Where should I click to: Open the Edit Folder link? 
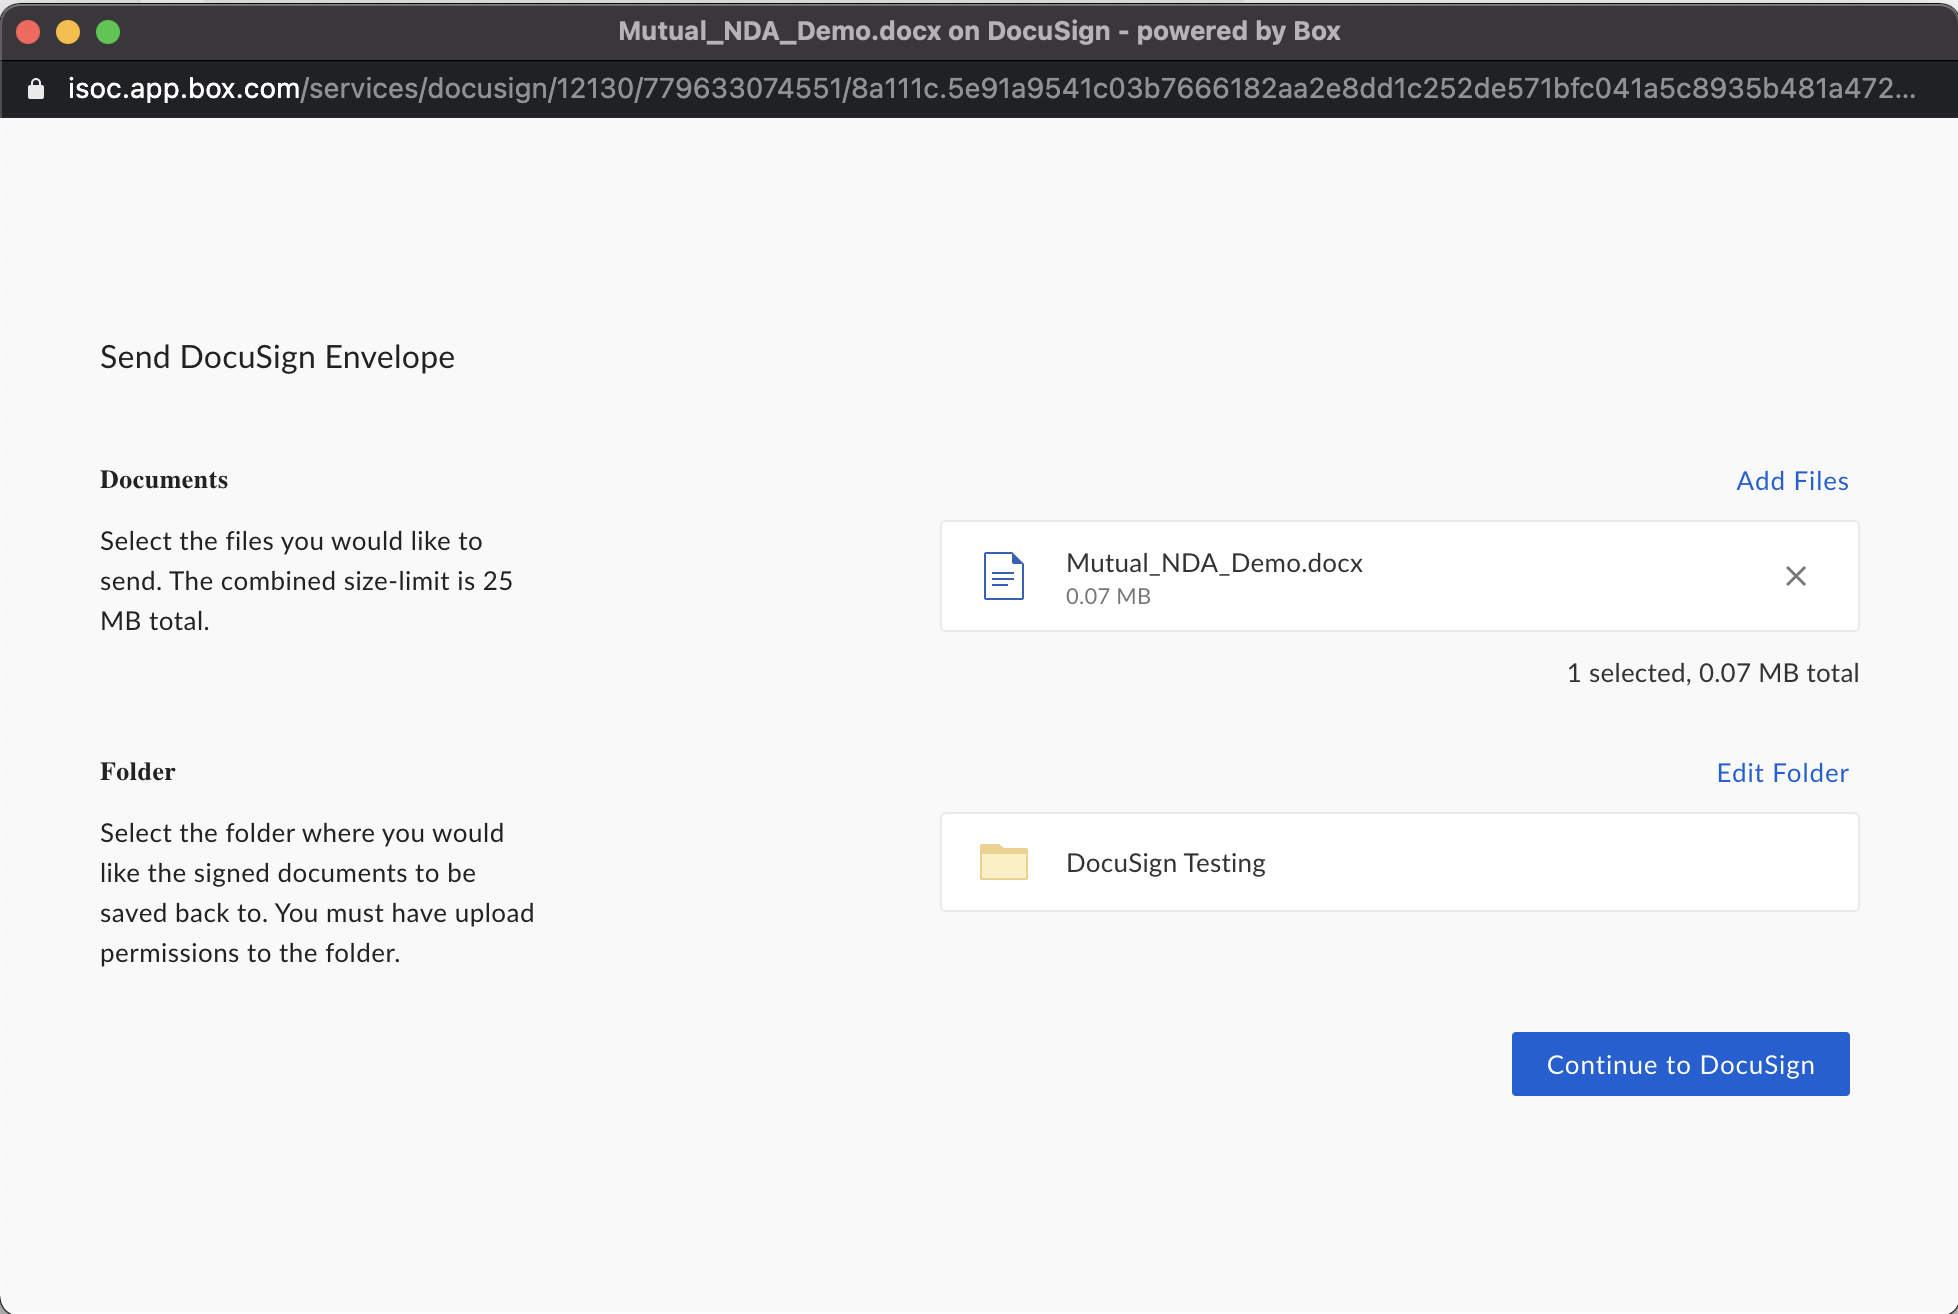[1782, 773]
